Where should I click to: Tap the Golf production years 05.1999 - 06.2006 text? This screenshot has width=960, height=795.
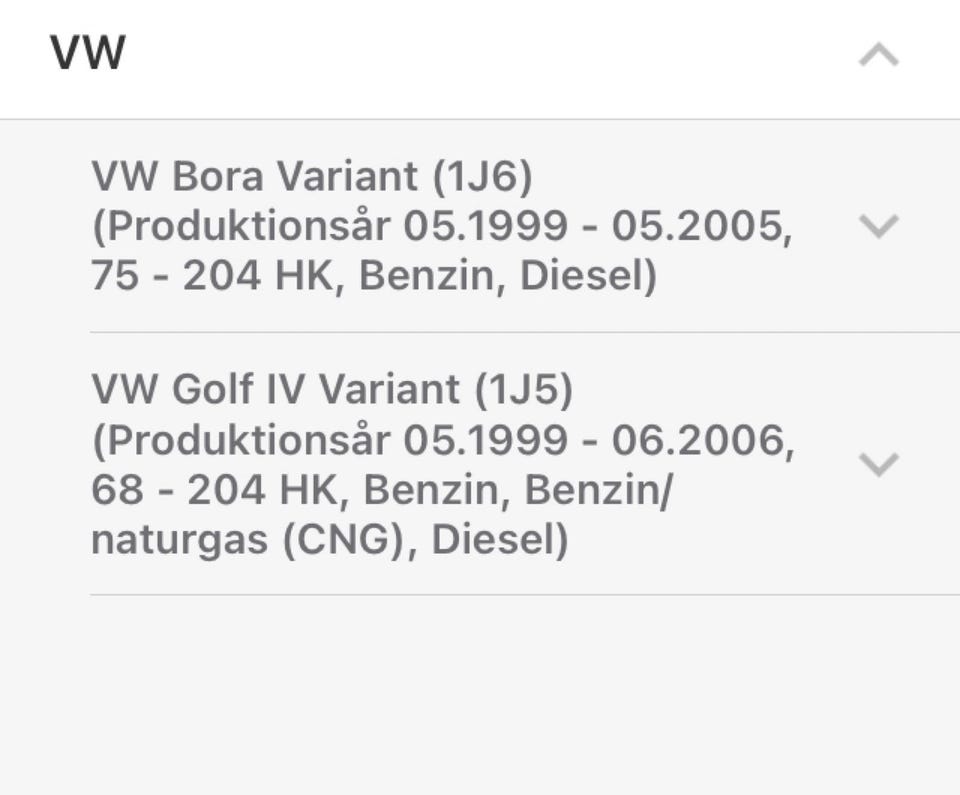point(598,440)
